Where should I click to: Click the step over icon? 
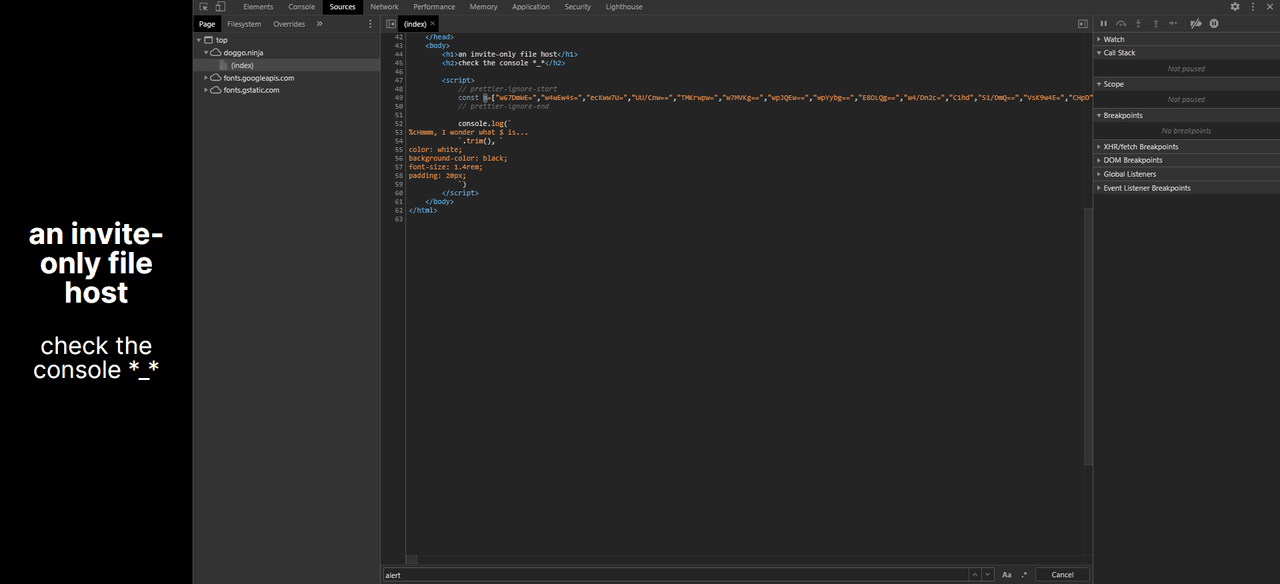[x=1121, y=24]
